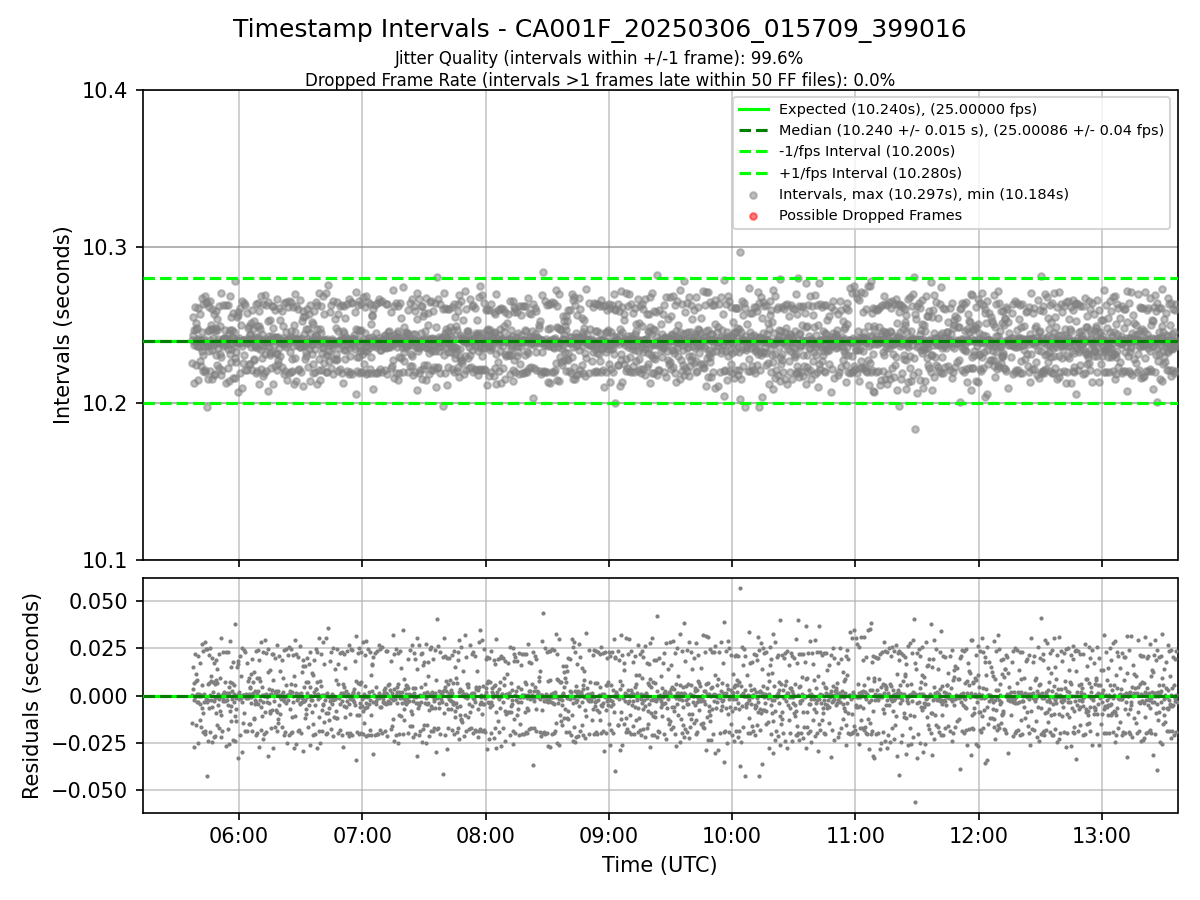This screenshot has height=900, width=1200.
Task: Click the 09:00 time tick label
Action: [608, 834]
